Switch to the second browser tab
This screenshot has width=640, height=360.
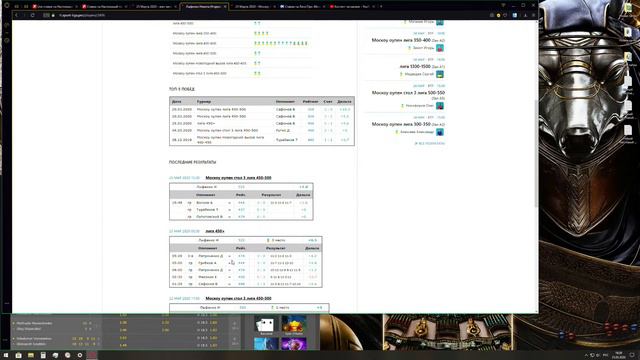[x=104, y=7]
